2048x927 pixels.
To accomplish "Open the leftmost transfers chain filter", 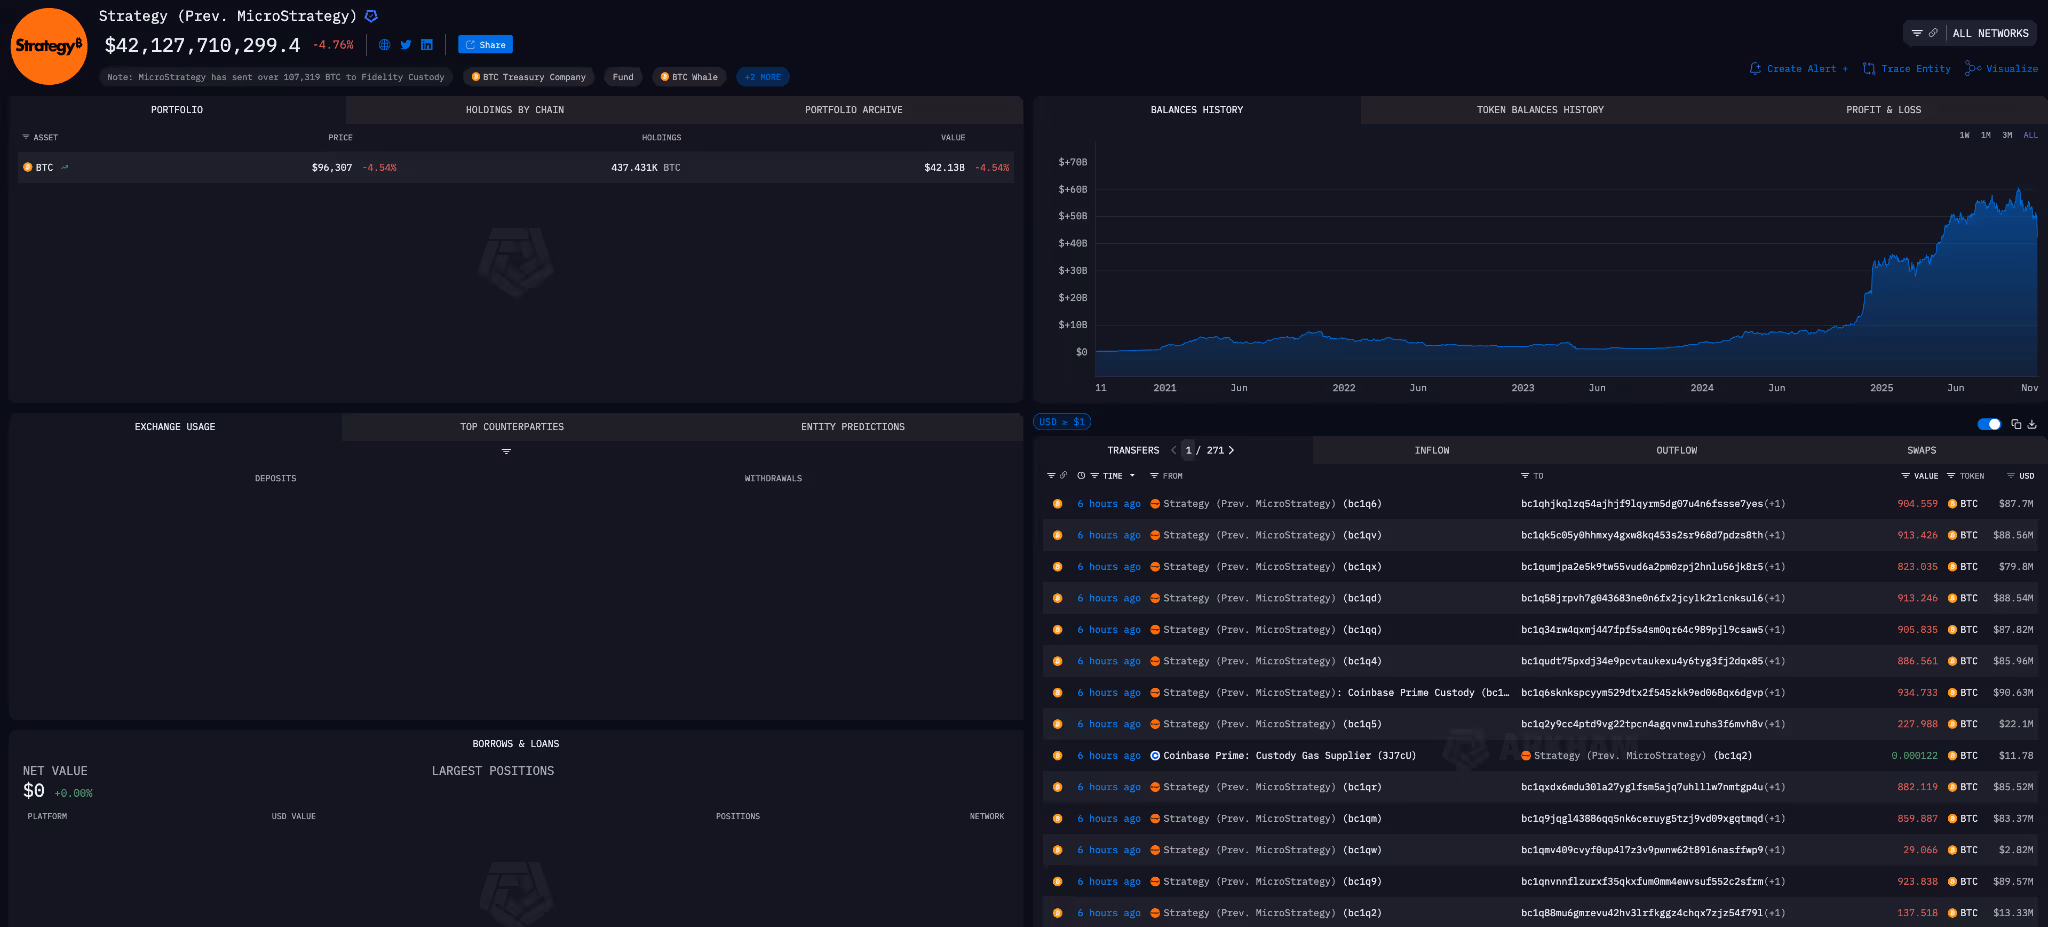I will (1051, 476).
